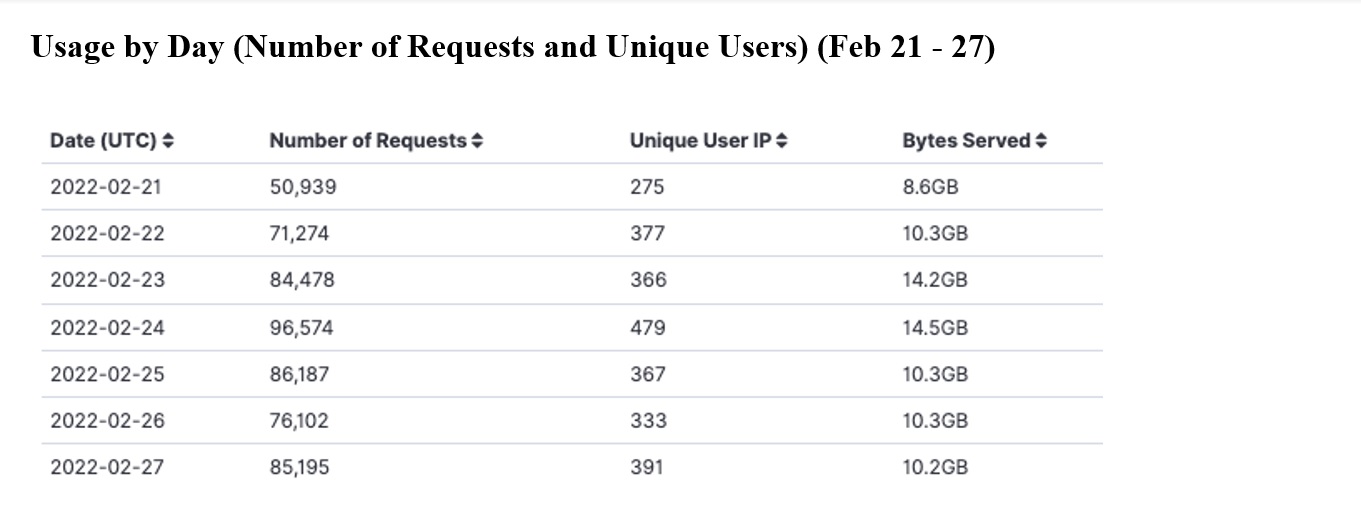Select the 8.6GB bytes served cell
Viewport: 1361px width, 519px height.
pos(930,187)
